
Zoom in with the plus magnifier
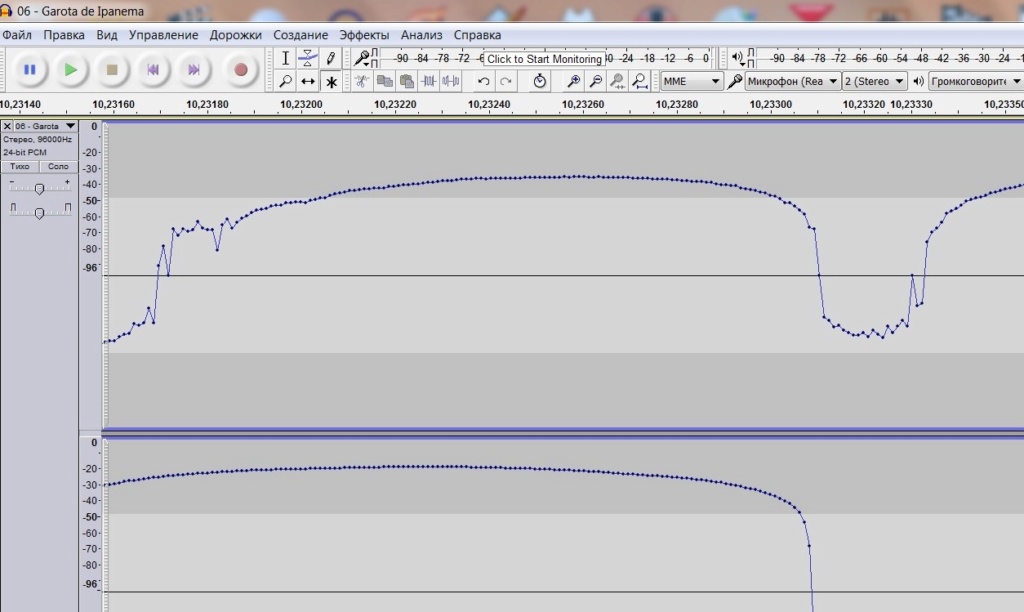coord(573,81)
